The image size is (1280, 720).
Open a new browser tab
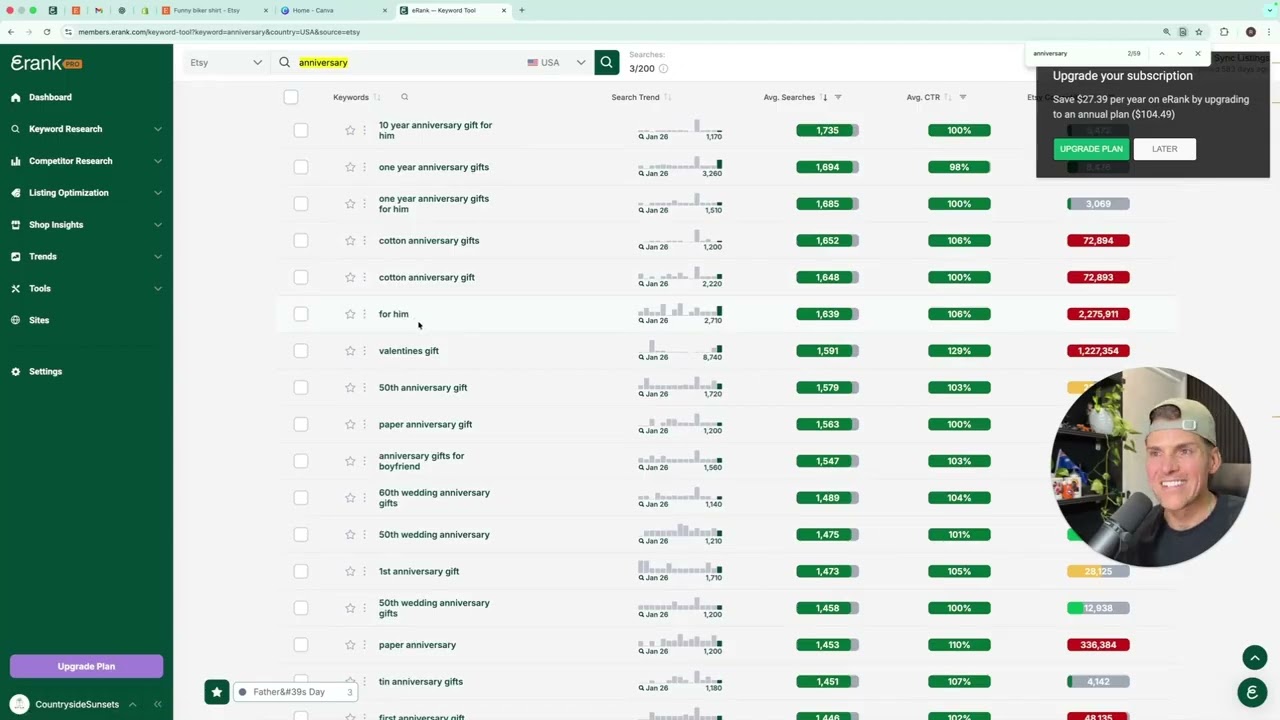[x=521, y=10]
